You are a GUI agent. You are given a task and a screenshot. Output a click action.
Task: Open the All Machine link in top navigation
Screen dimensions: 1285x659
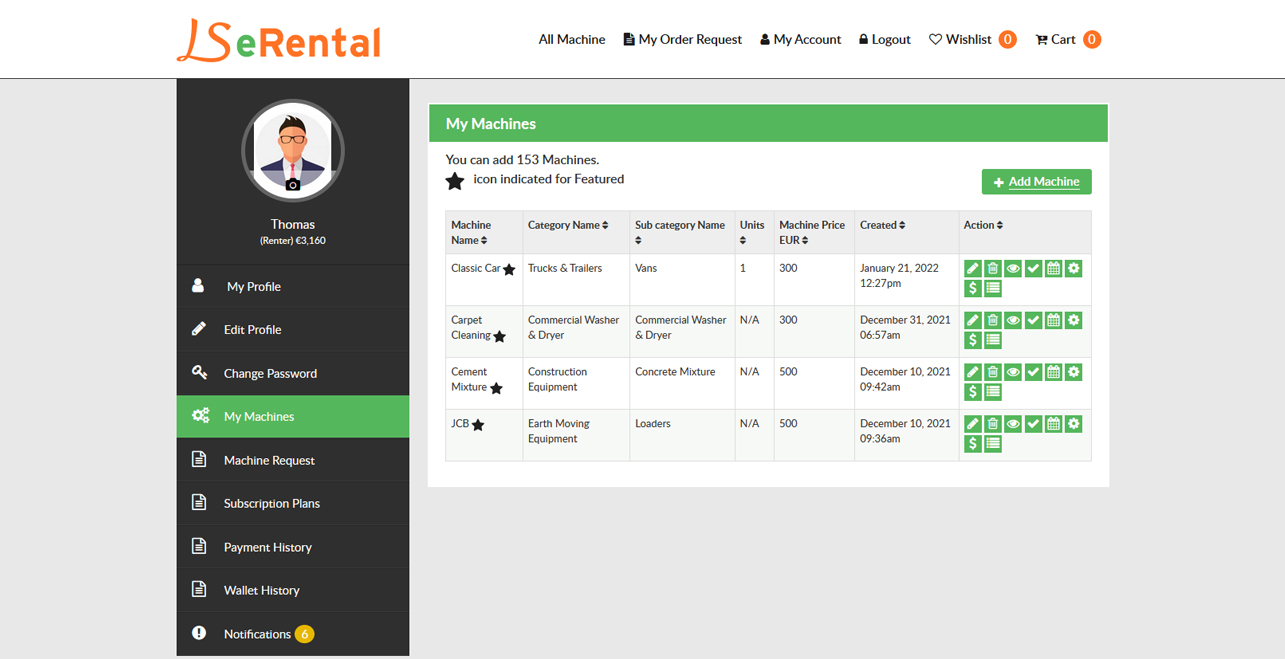click(x=571, y=40)
